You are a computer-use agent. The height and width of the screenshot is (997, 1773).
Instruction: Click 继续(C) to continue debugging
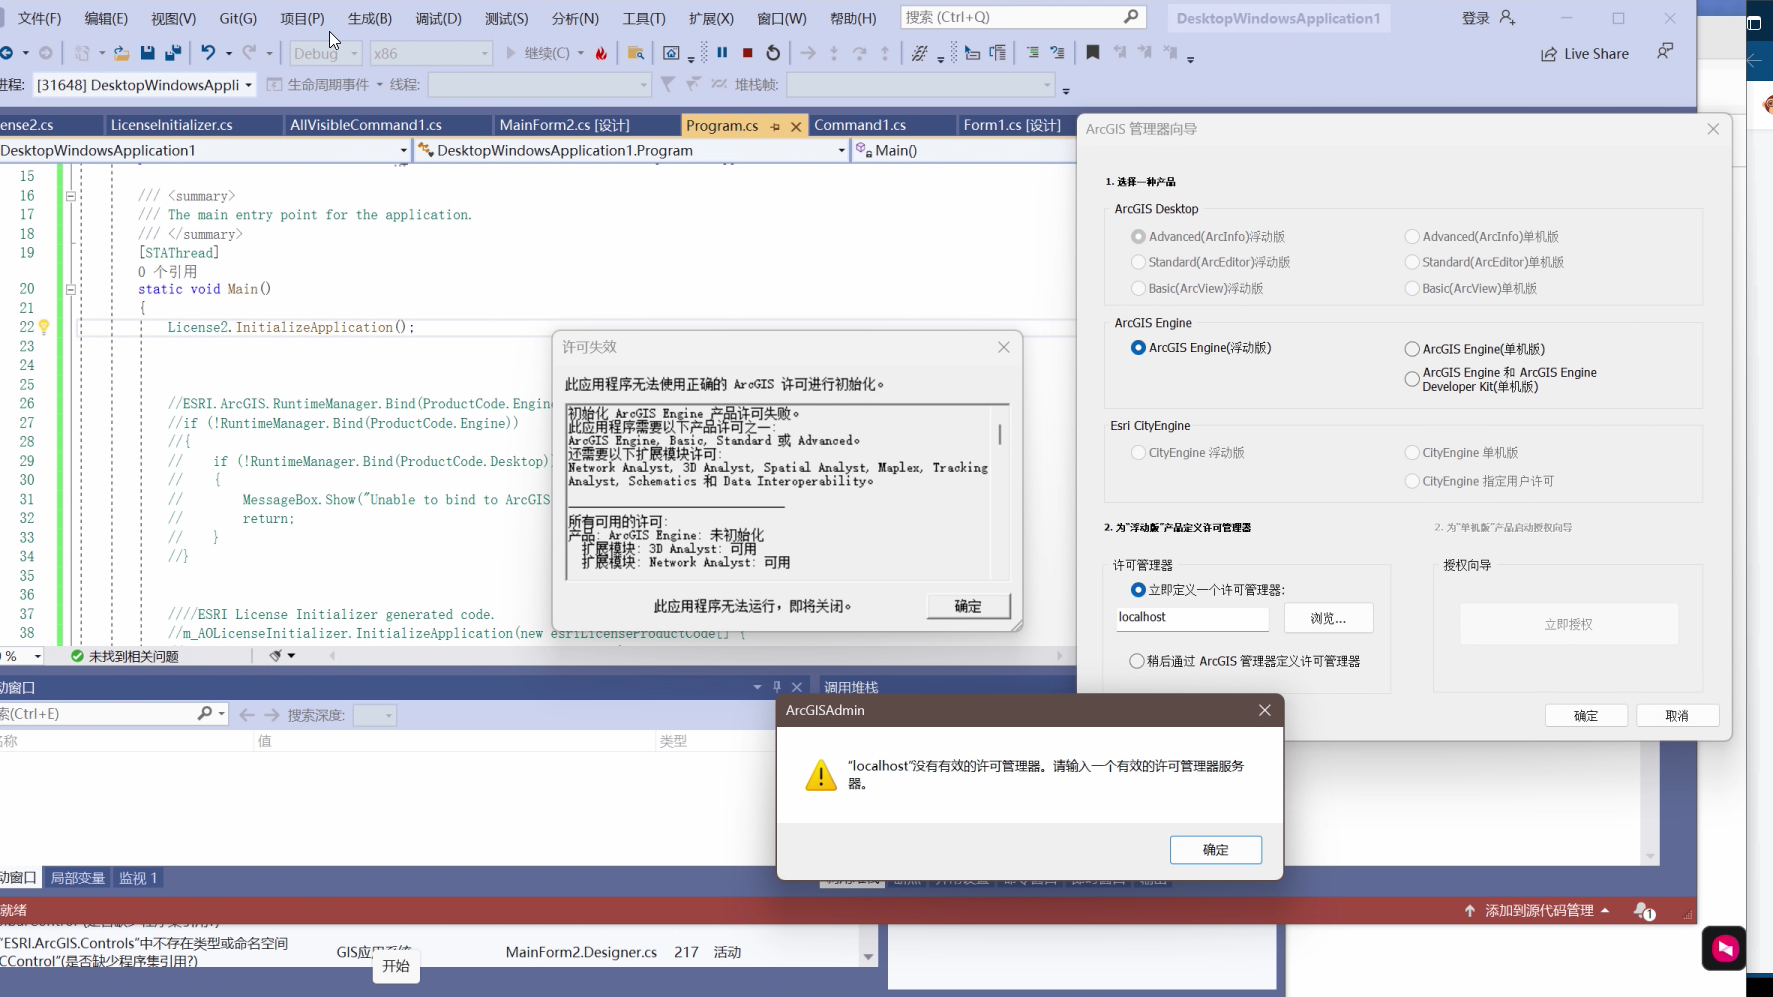(x=538, y=53)
